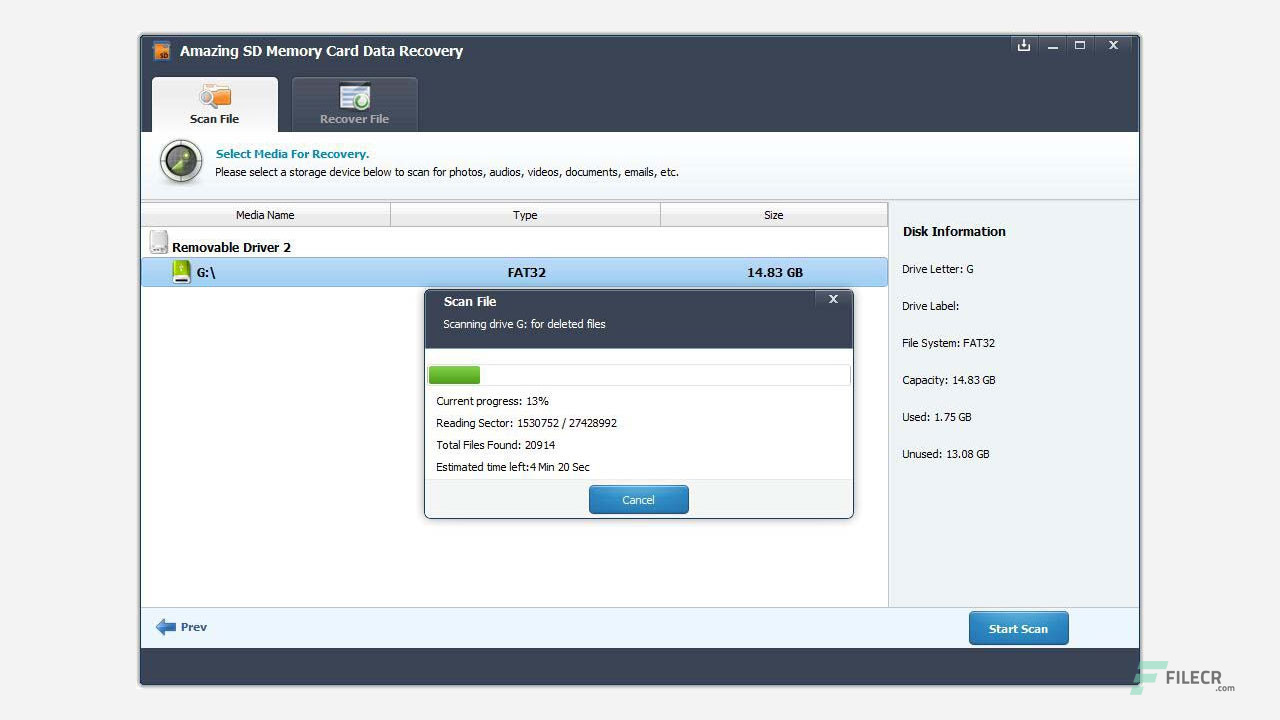Click Drive Label field text
The image size is (1280, 720).
point(930,306)
